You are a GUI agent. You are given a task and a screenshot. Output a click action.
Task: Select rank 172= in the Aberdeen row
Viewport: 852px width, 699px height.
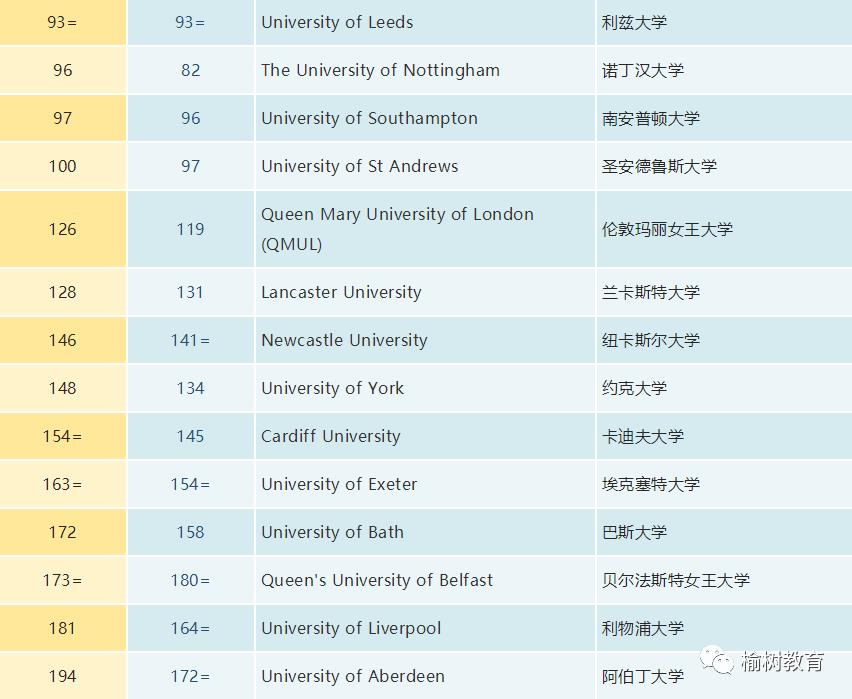pos(190,676)
